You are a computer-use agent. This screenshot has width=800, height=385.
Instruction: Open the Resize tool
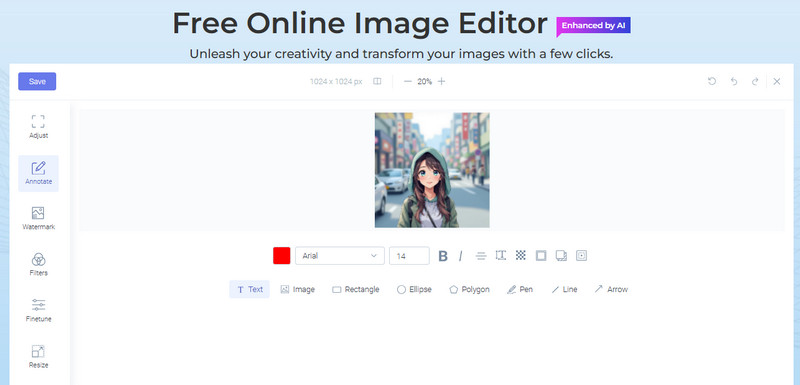[38, 356]
